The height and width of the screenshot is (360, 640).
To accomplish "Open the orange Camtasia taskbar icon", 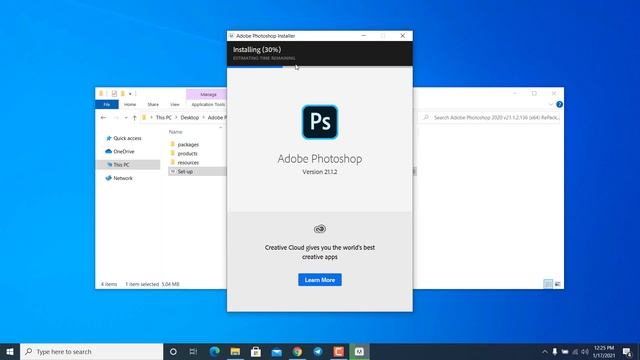I will (x=338, y=352).
